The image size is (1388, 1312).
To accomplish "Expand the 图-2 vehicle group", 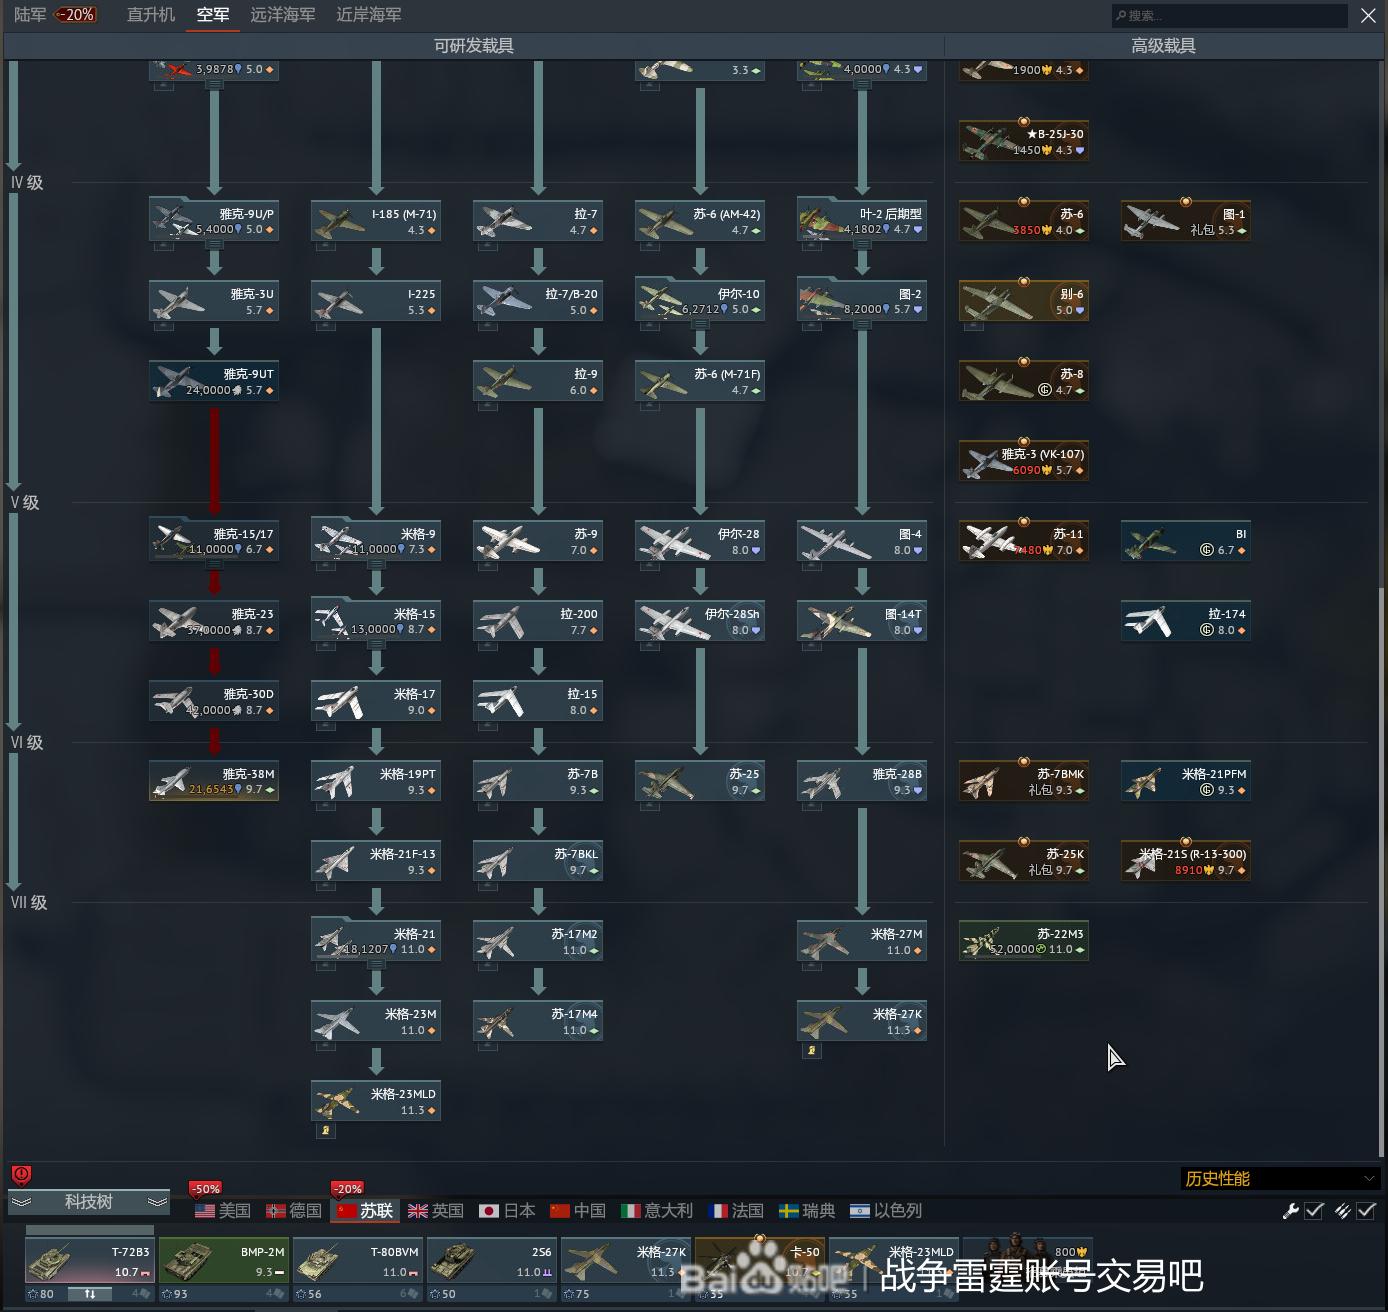I will pyautogui.click(x=862, y=325).
